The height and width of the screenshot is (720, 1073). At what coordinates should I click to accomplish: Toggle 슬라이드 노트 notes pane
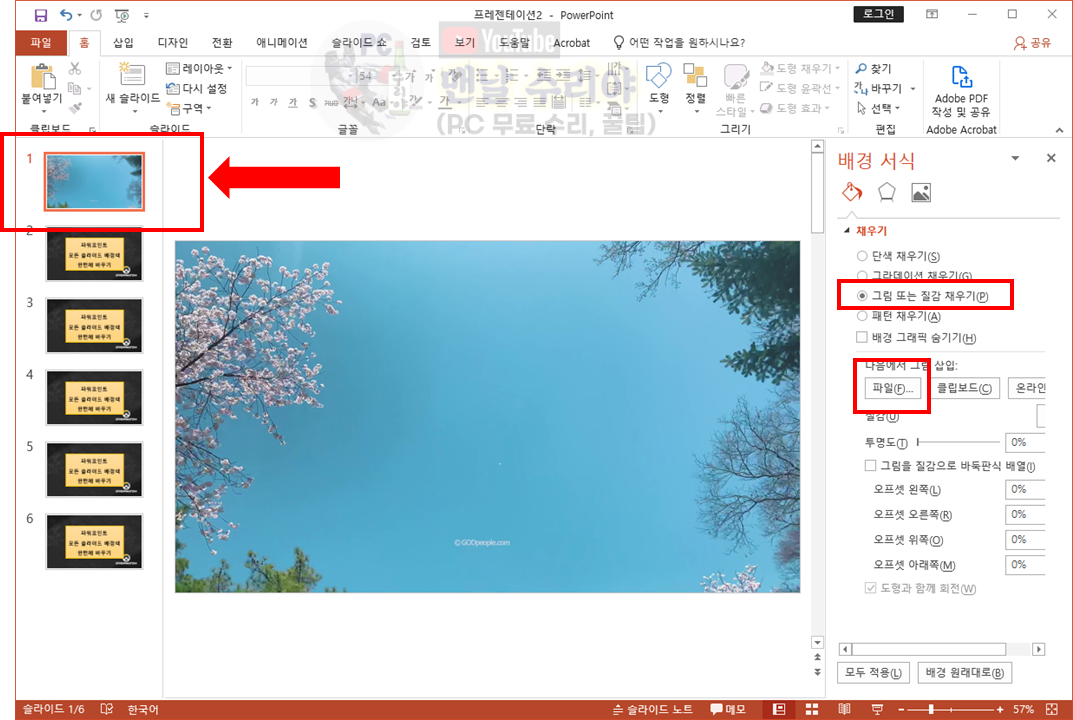(652, 709)
